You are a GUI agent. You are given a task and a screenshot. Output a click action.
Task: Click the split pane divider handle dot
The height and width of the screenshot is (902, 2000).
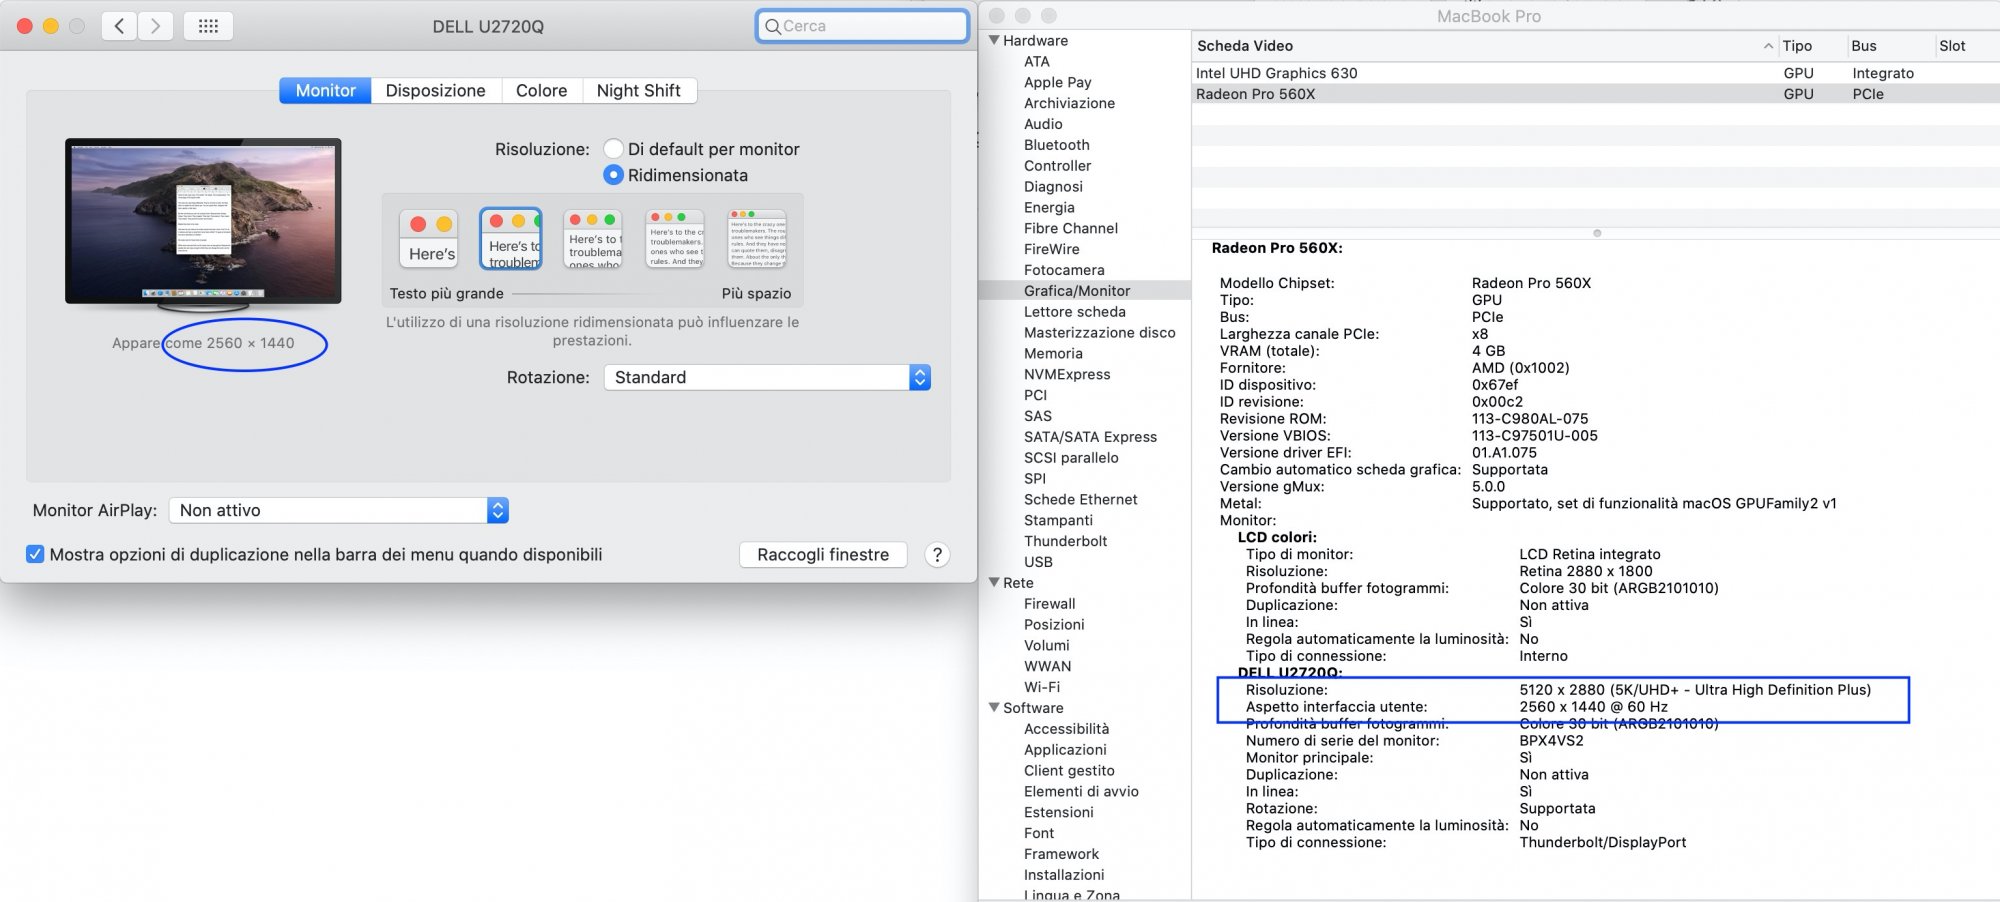[x=1597, y=233]
